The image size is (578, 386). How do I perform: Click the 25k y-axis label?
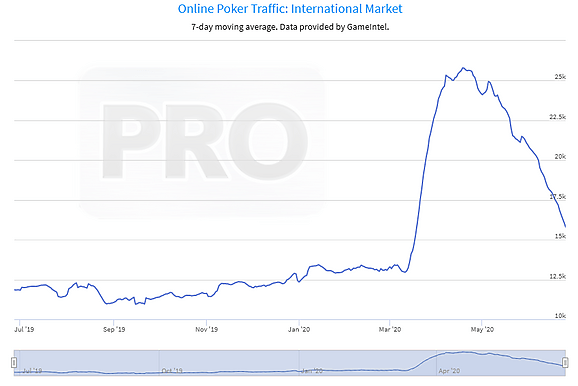pyautogui.click(x=560, y=77)
